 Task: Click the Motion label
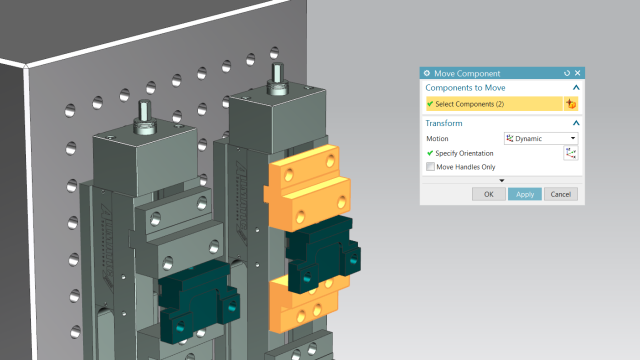[437, 138]
